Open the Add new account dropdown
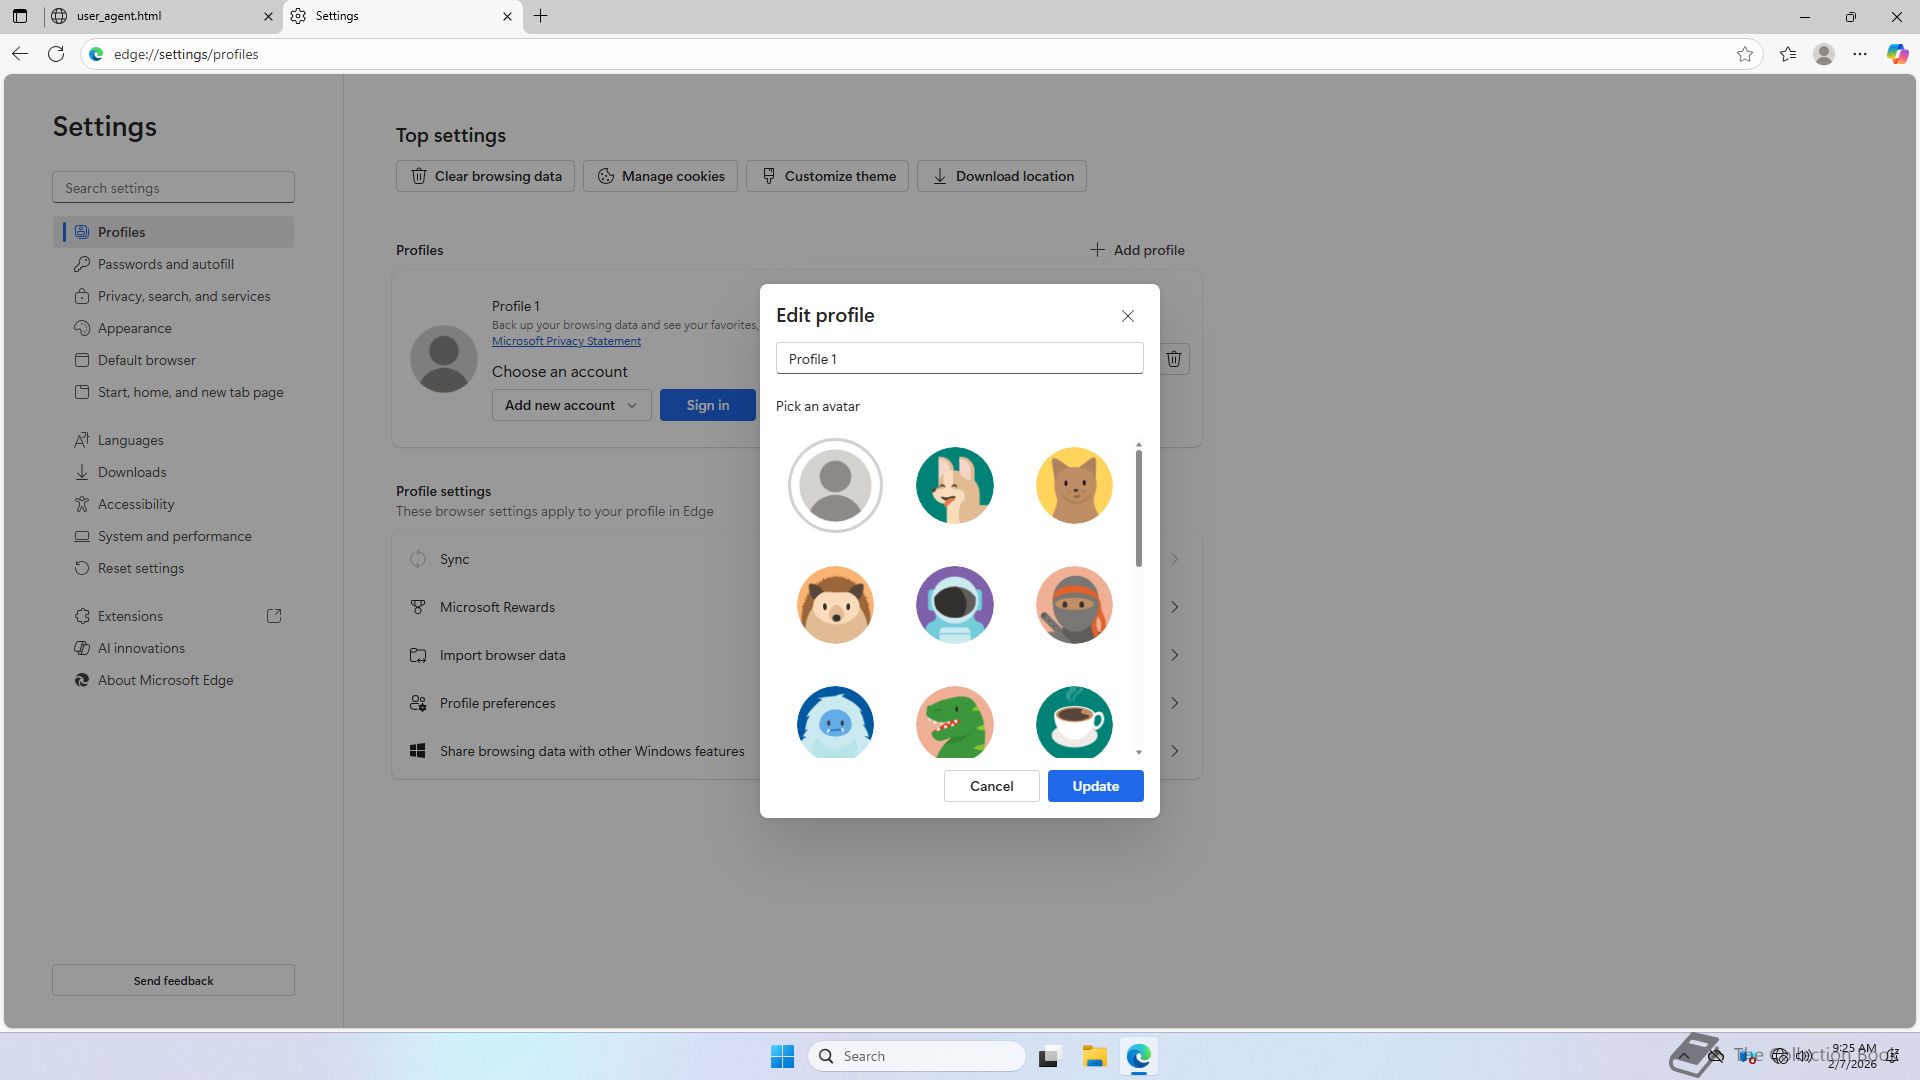The height and width of the screenshot is (1080, 1920). tap(571, 405)
